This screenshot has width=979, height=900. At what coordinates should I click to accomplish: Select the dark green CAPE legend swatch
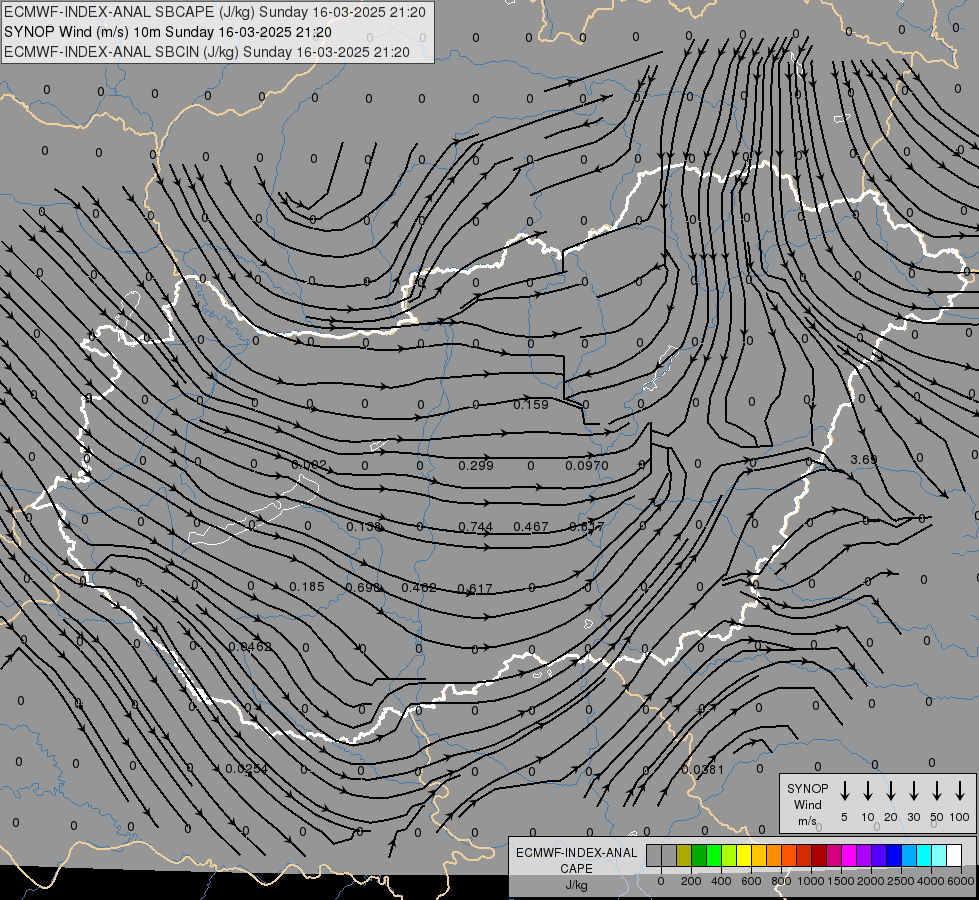click(699, 855)
